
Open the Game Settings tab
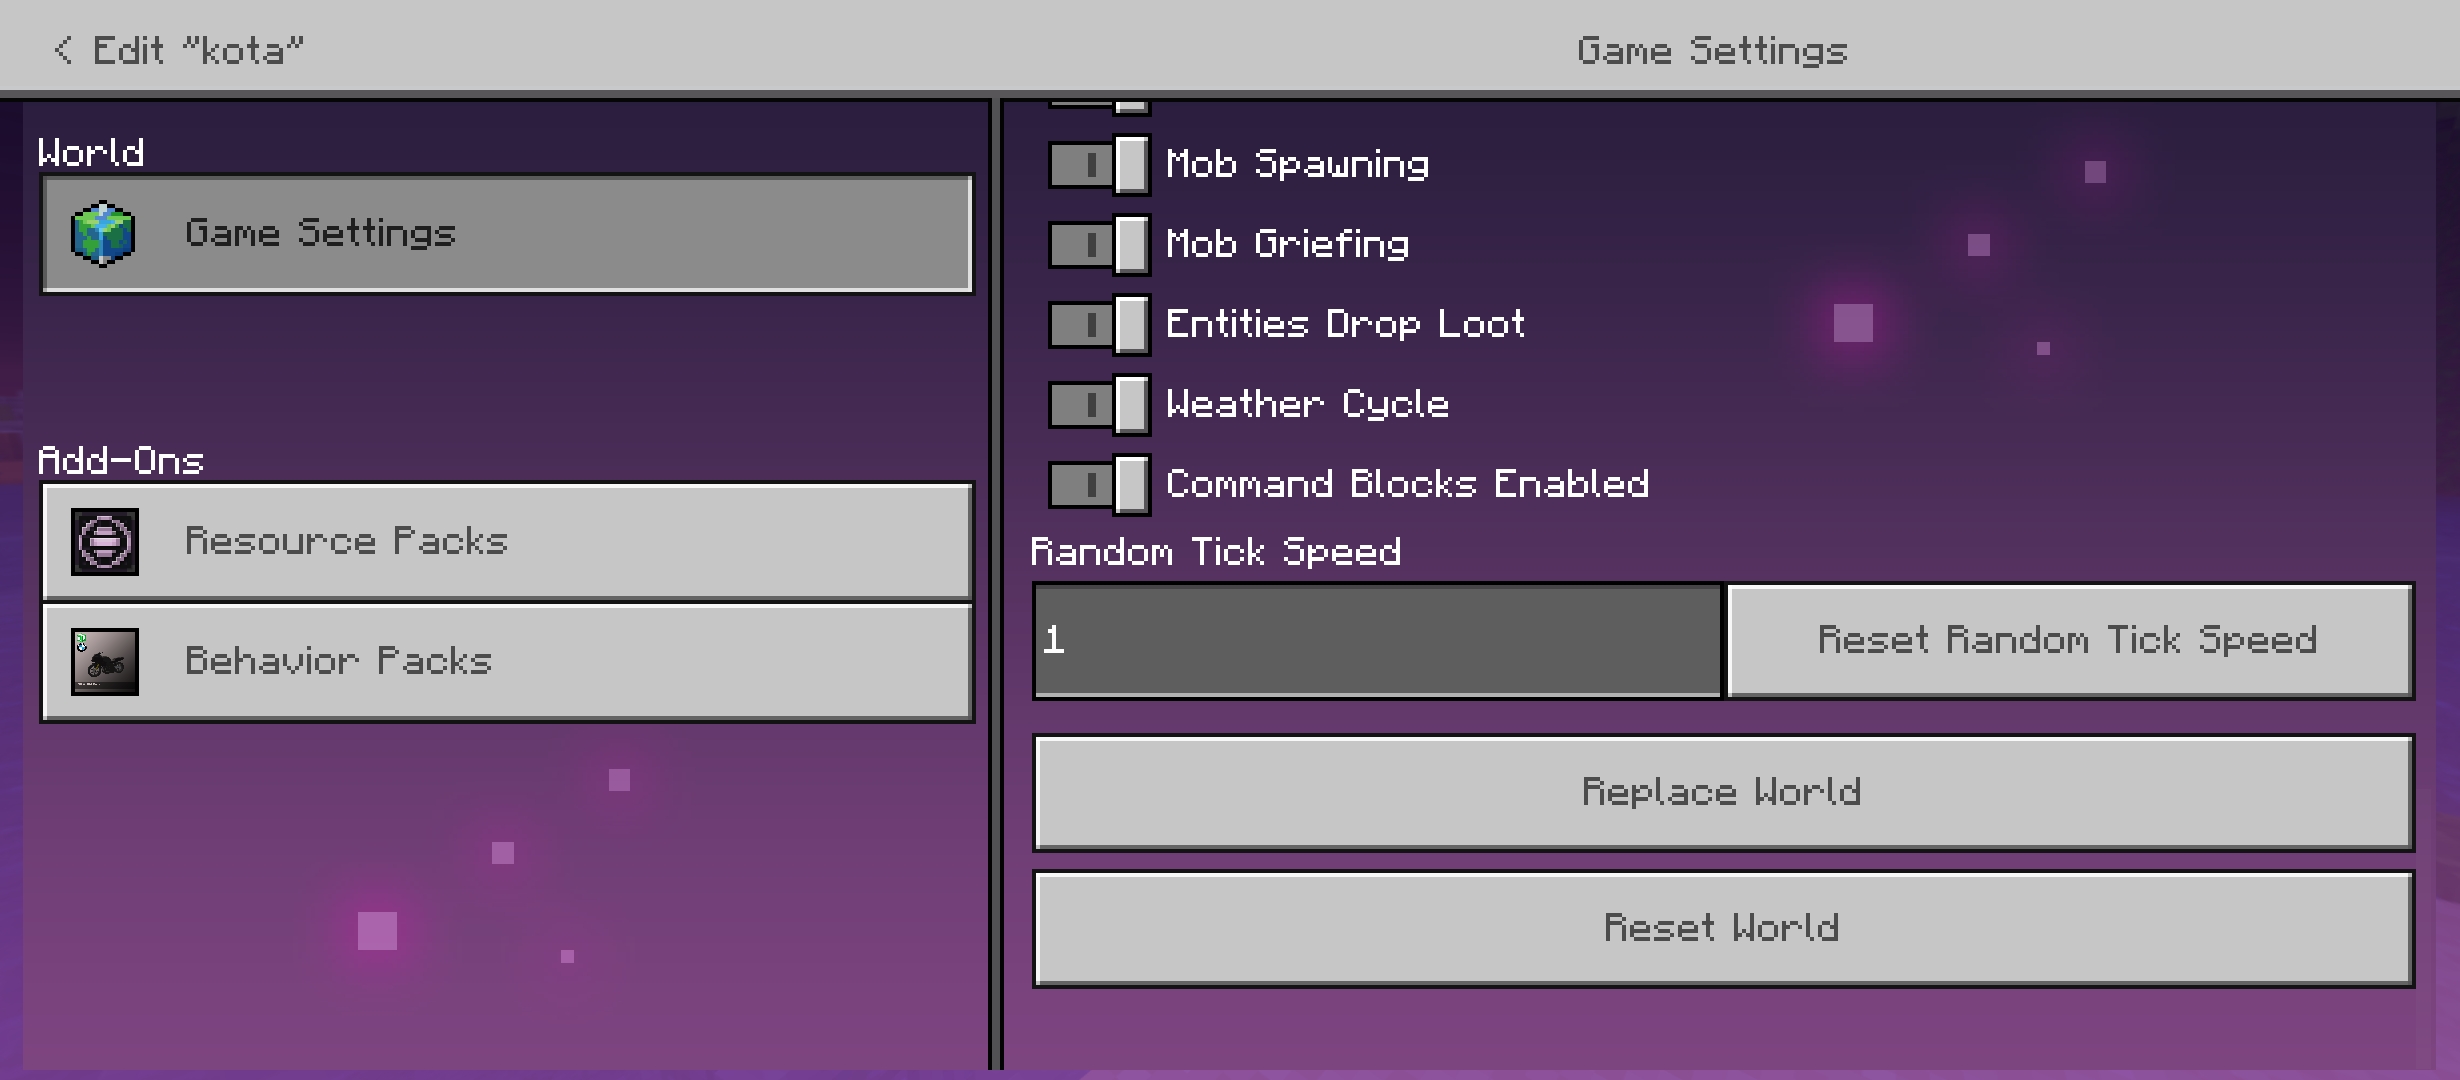[x=507, y=234]
